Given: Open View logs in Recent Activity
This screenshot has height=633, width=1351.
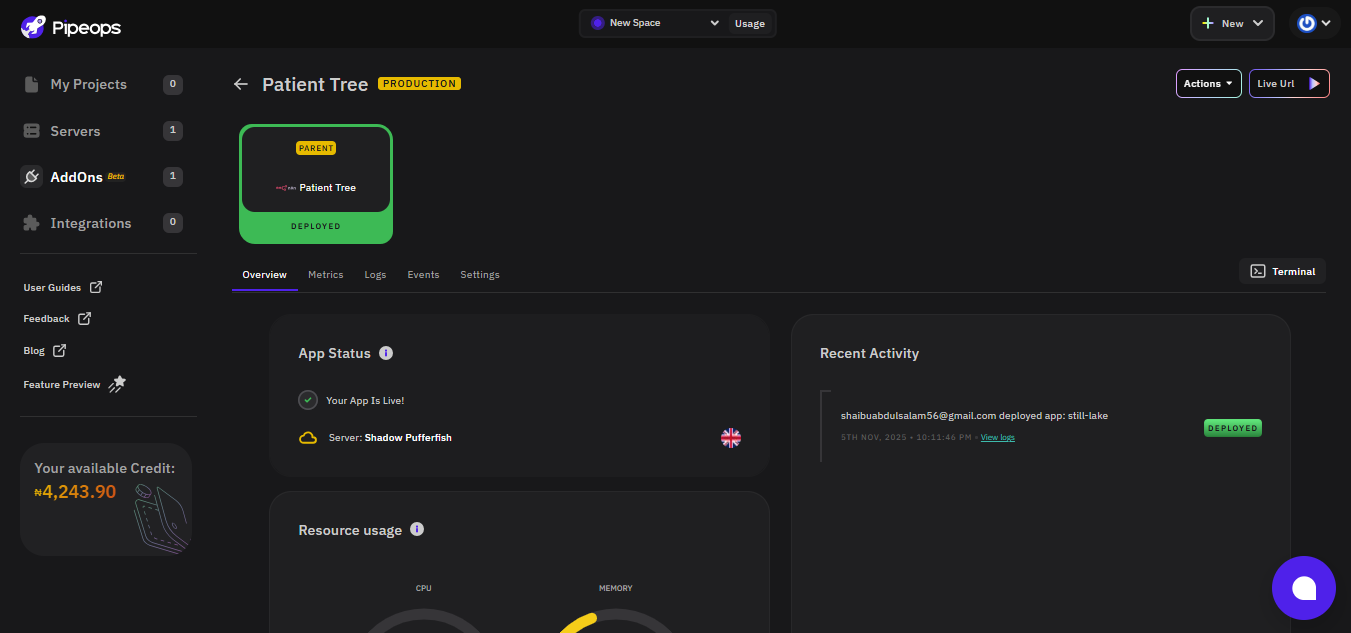Looking at the screenshot, I should [998, 438].
